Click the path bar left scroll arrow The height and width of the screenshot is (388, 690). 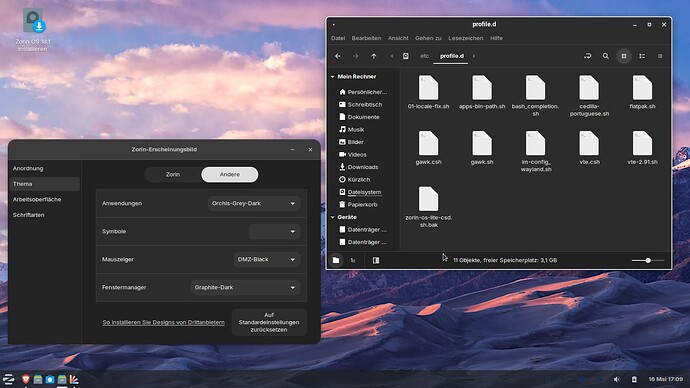(x=392, y=56)
